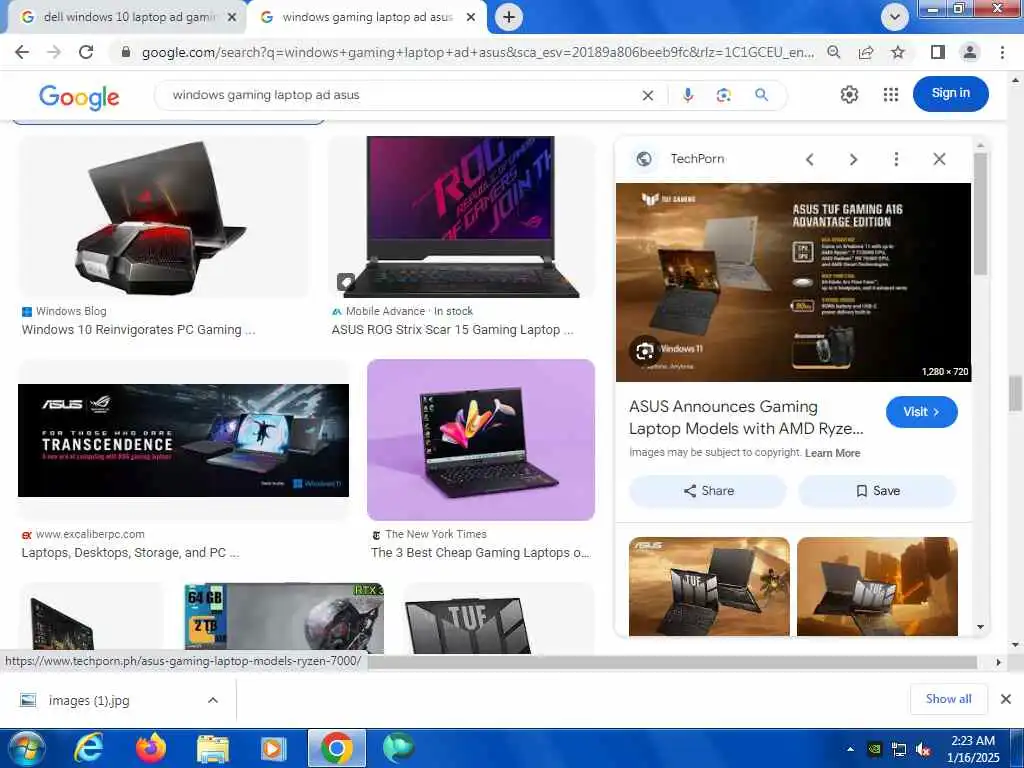The image size is (1024, 768).
Task: Share this page using the address bar icon
Action: (866, 52)
